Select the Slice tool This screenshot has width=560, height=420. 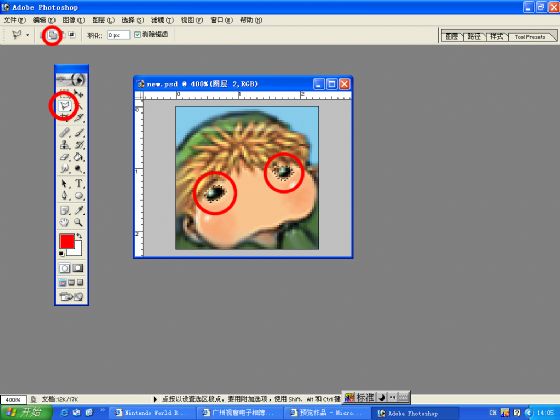pyautogui.click(x=79, y=117)
